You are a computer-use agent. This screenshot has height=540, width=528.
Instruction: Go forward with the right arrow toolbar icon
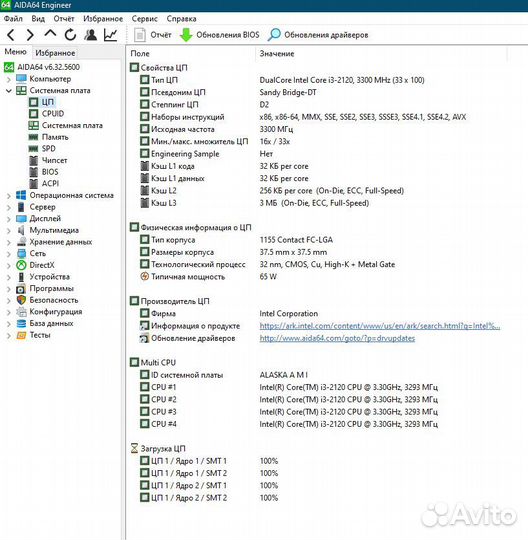(30, 35)
